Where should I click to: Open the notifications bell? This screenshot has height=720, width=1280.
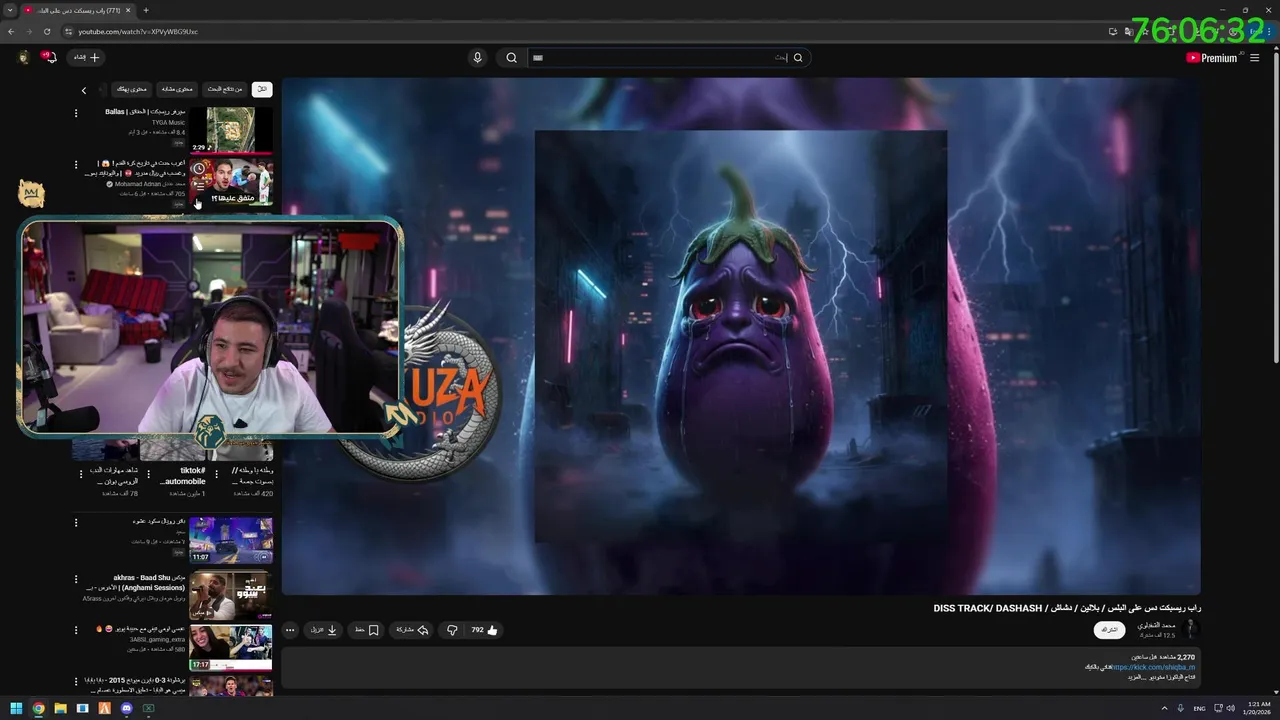49,57
